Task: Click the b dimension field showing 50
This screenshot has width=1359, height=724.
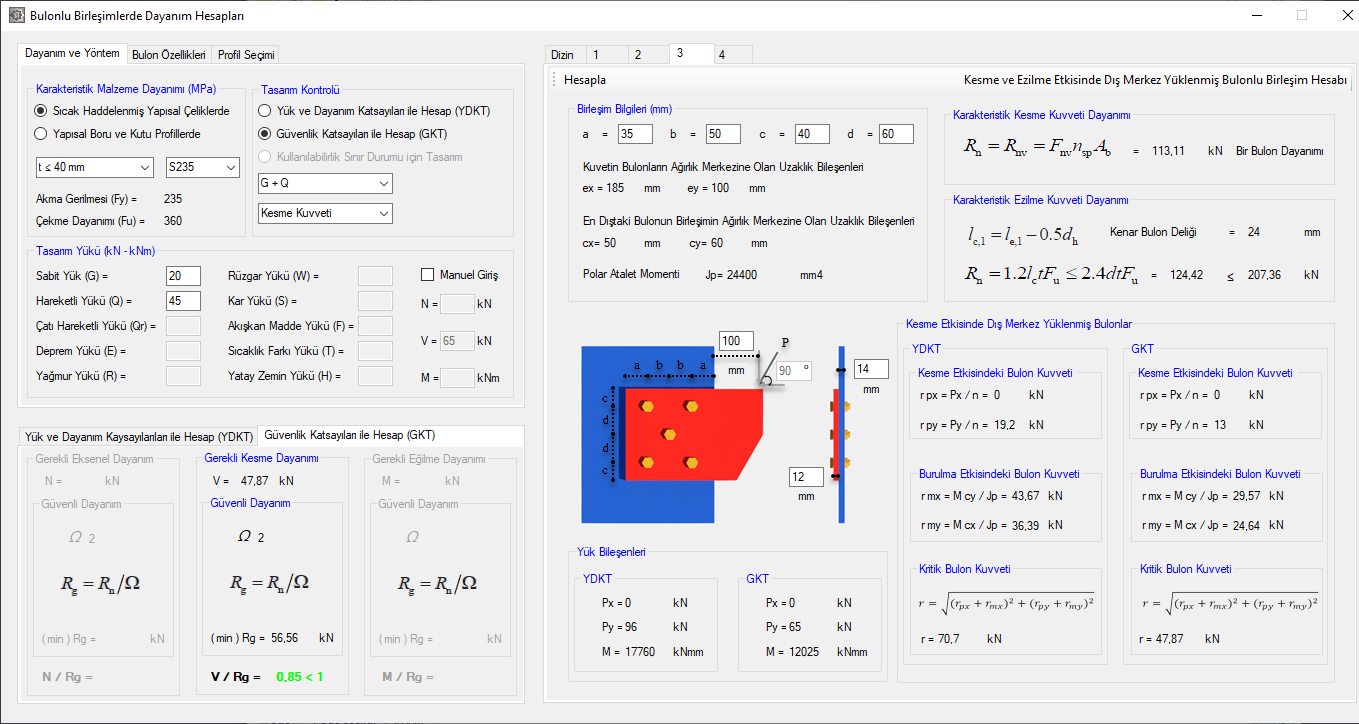Action: [723, 134]
